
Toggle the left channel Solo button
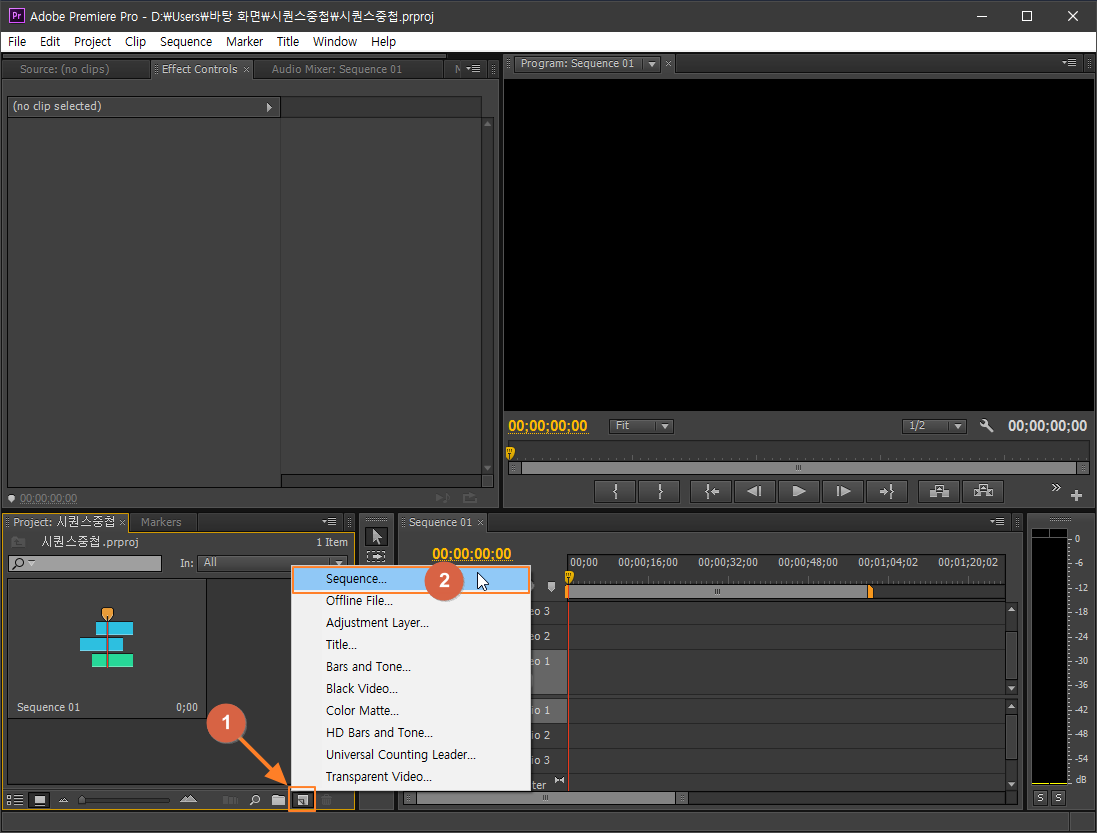pyautogui.click(x=1040, y=798)
